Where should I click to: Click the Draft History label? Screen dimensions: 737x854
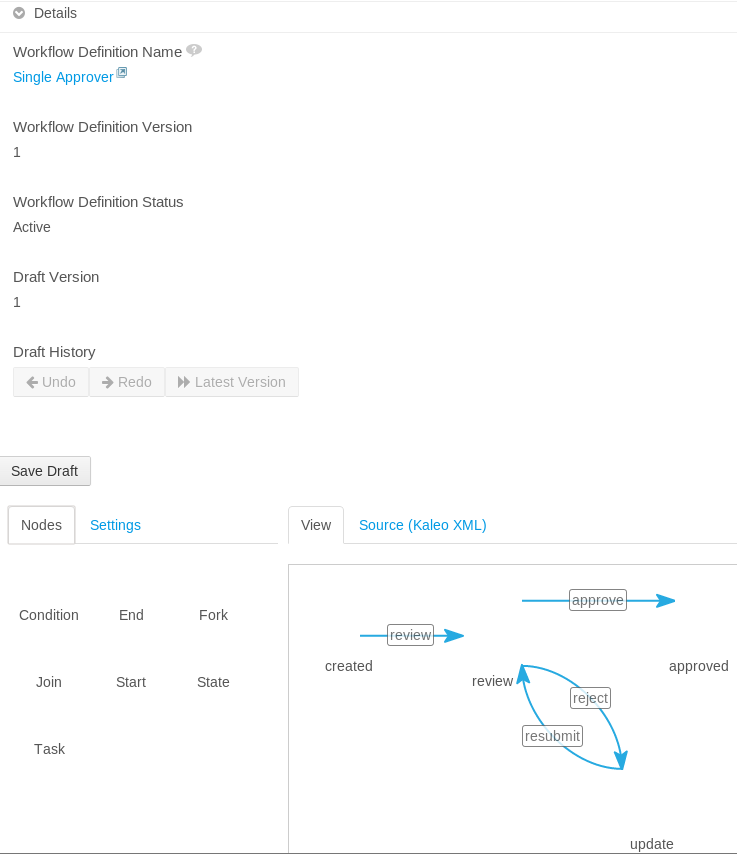pyautogui.click(x=54, y=352)
